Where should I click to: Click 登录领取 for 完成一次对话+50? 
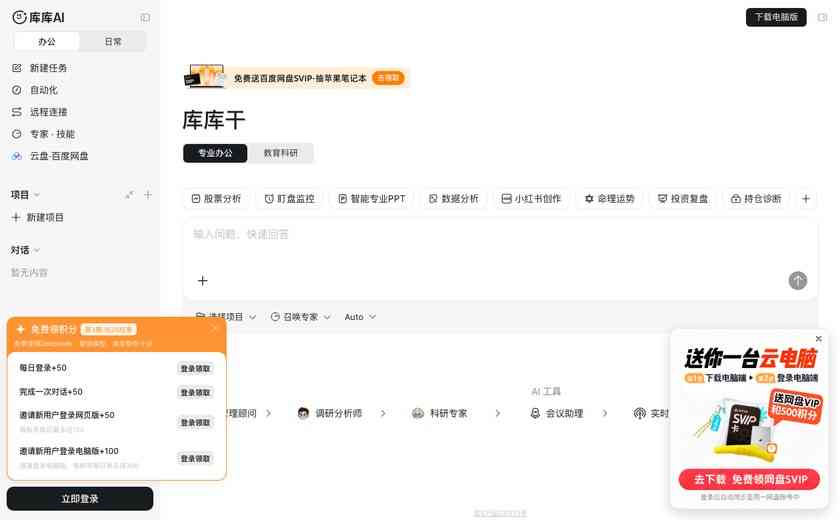coord(196,393)
